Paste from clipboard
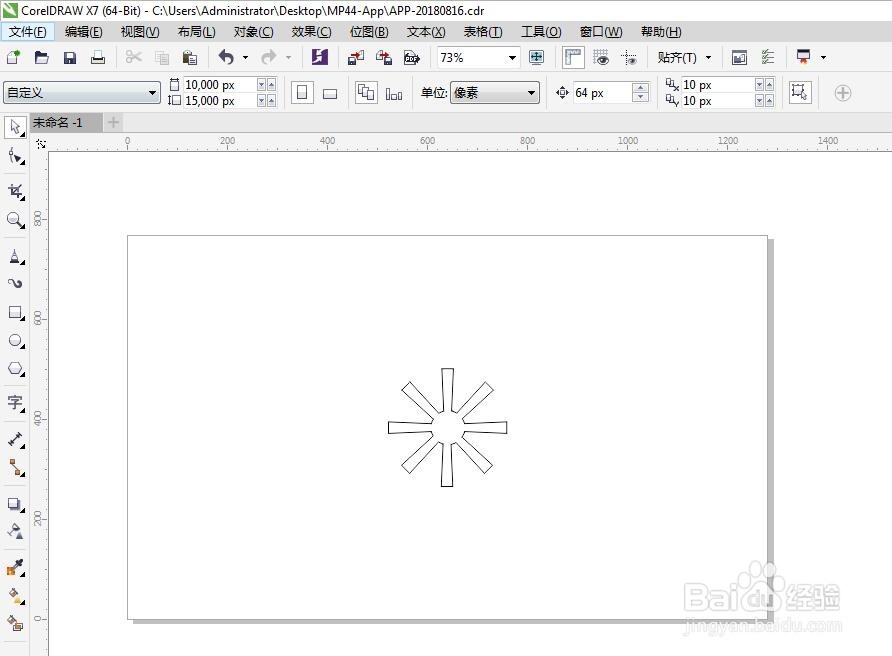 point(189,57)
